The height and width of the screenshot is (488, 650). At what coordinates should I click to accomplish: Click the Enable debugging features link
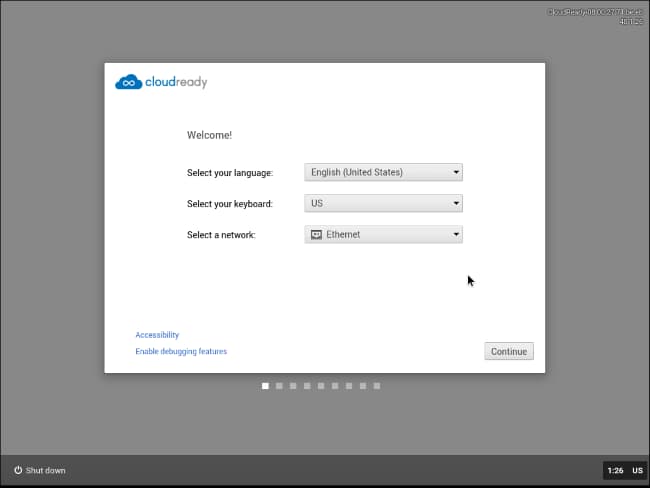point(181,352)
